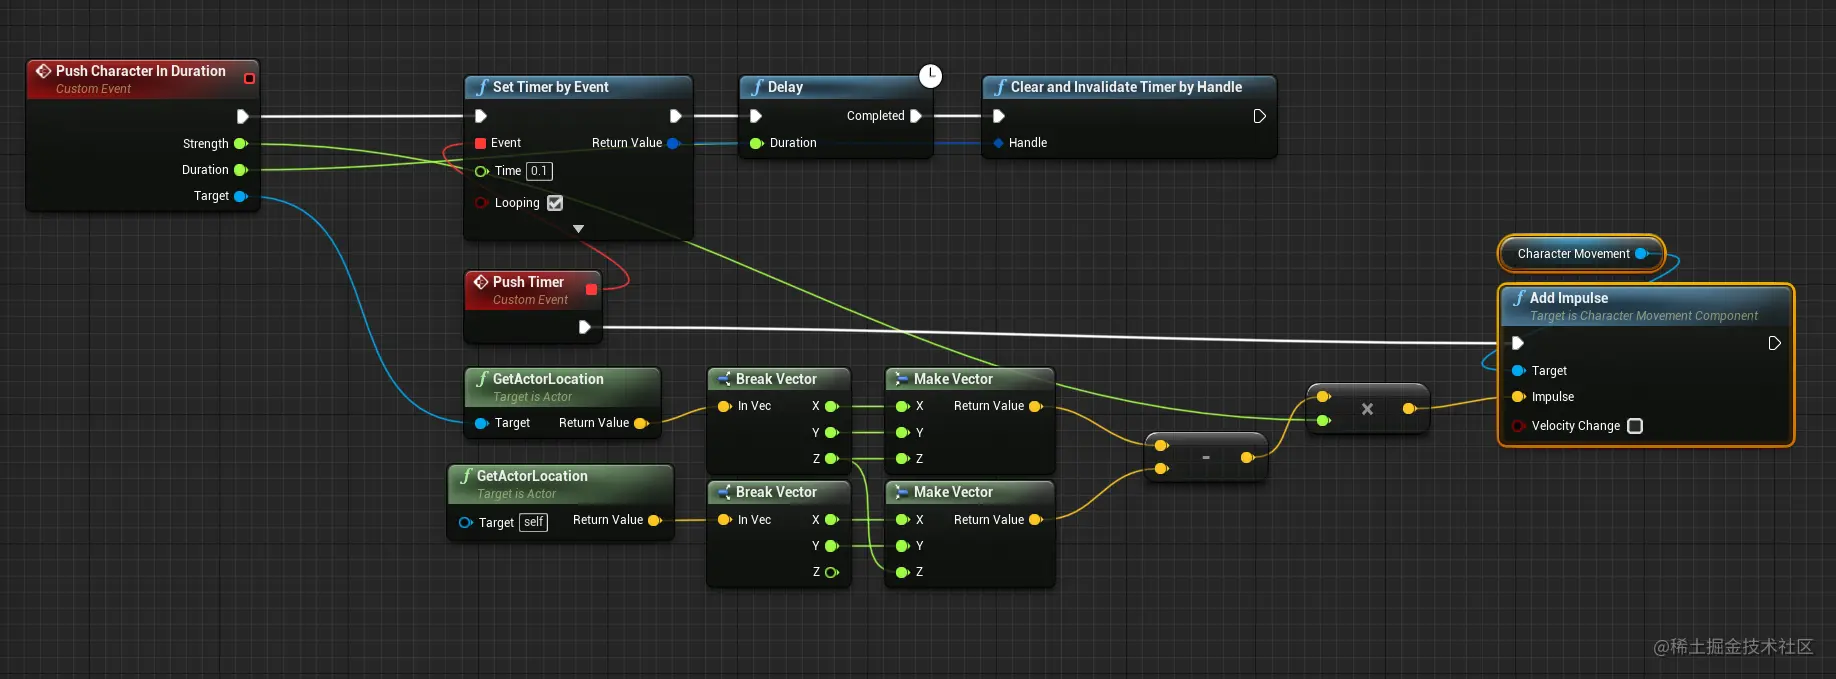This screenshot has height=679, width=1836.
Task: Click the multiply node output pin
Action: click(x=1409, y=408)
